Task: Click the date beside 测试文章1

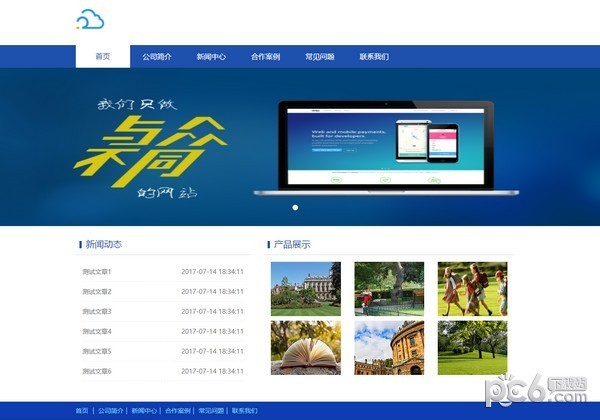Action: [212, 272]
